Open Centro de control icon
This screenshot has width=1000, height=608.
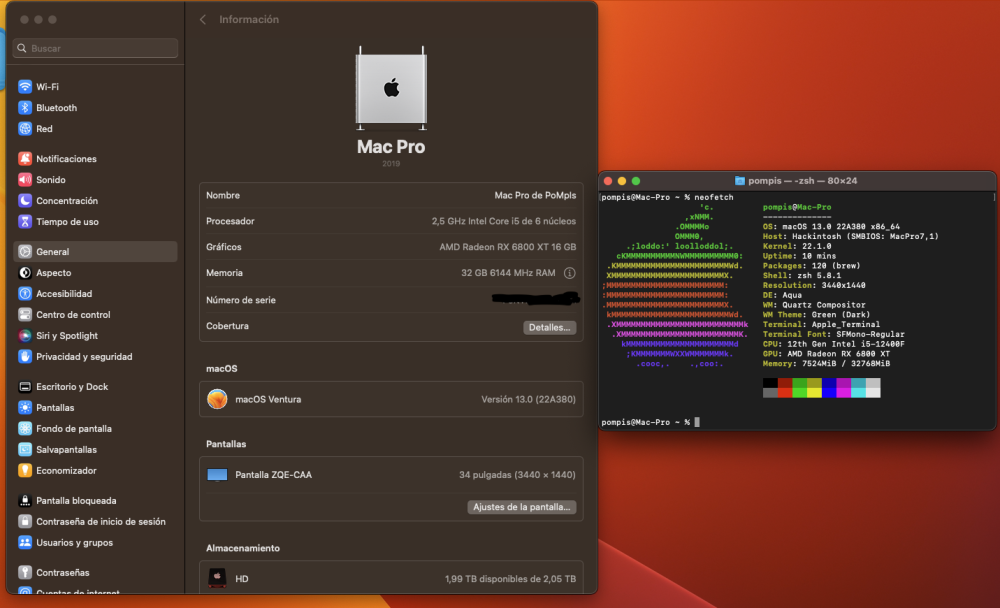pos(25,315)
